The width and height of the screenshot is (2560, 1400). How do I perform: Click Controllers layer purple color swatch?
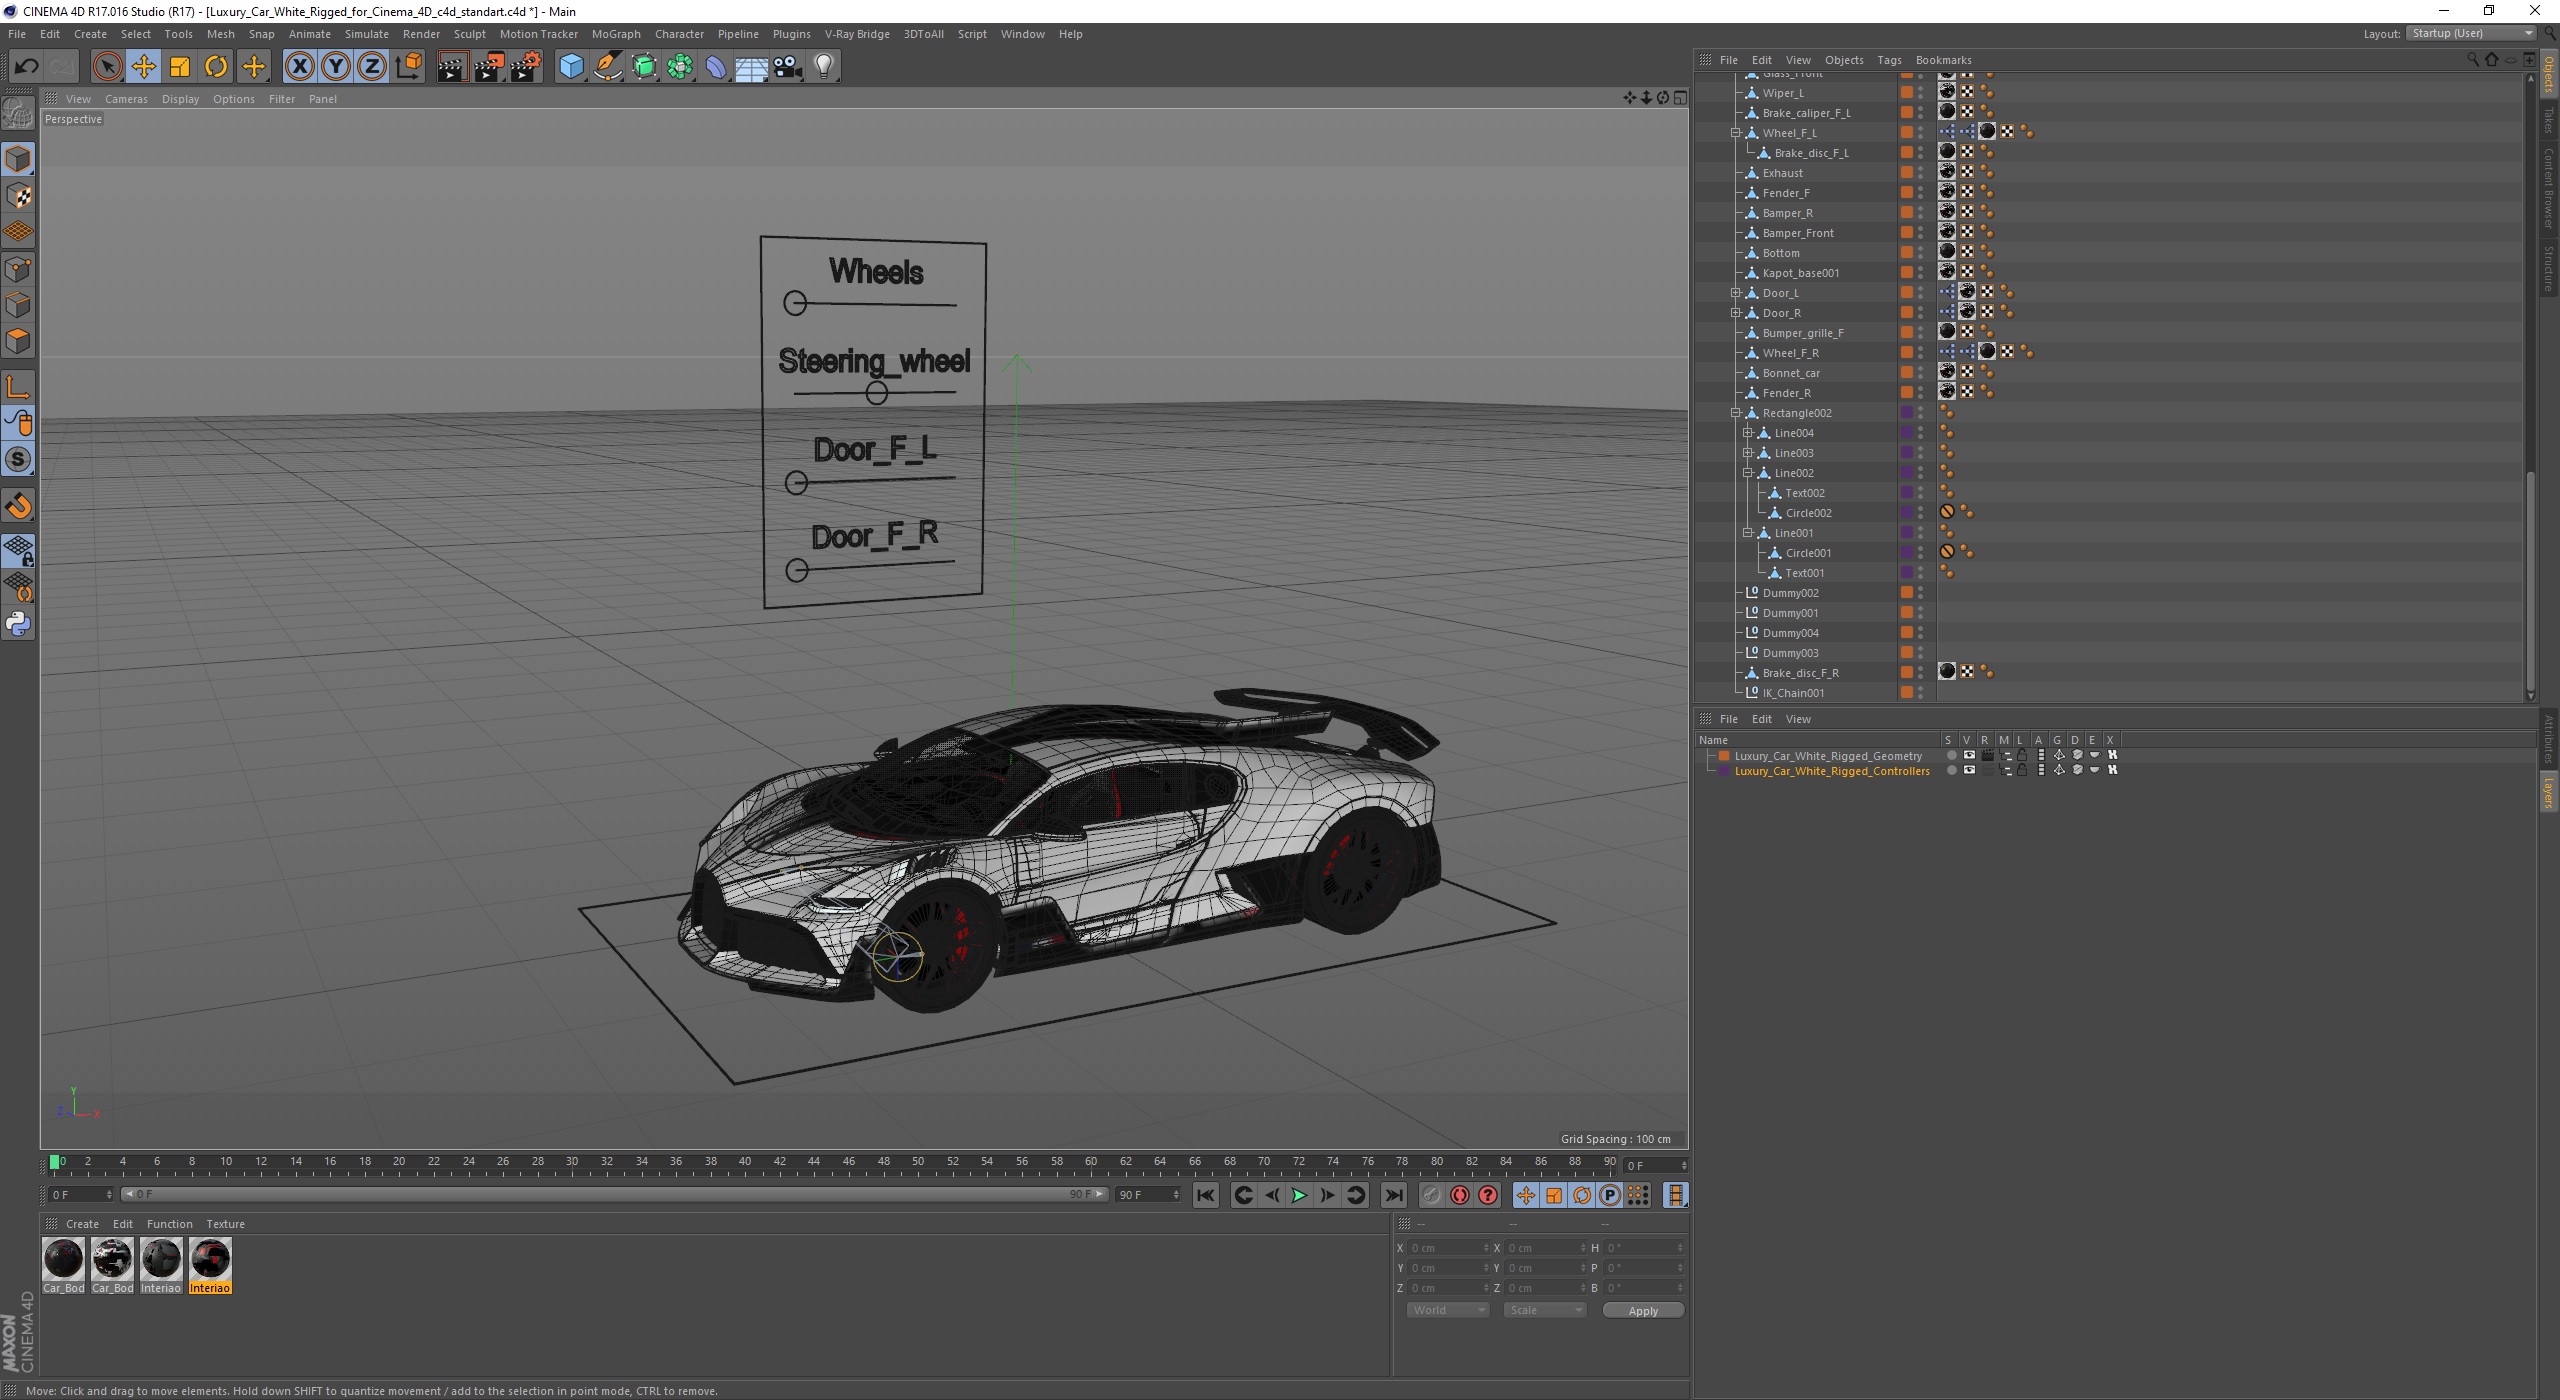pyautogui.click(x=1724, y=771)
